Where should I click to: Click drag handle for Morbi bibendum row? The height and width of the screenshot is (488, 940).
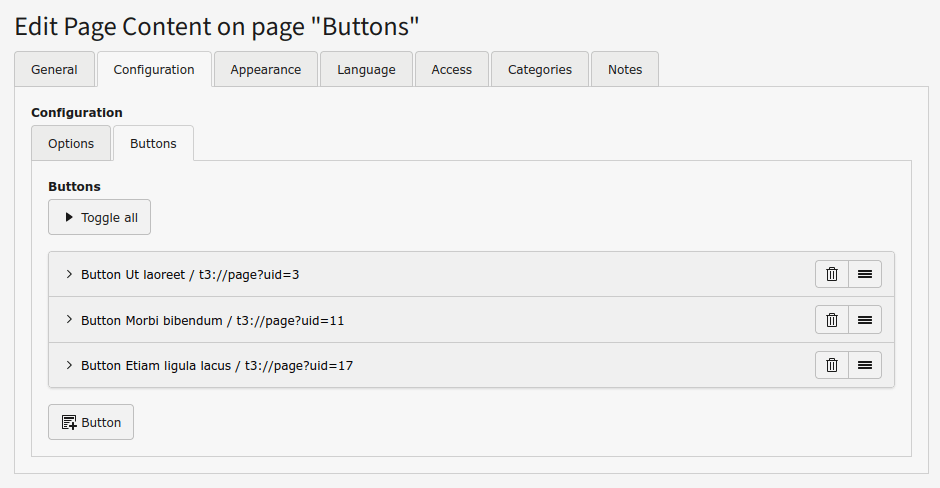865,320
